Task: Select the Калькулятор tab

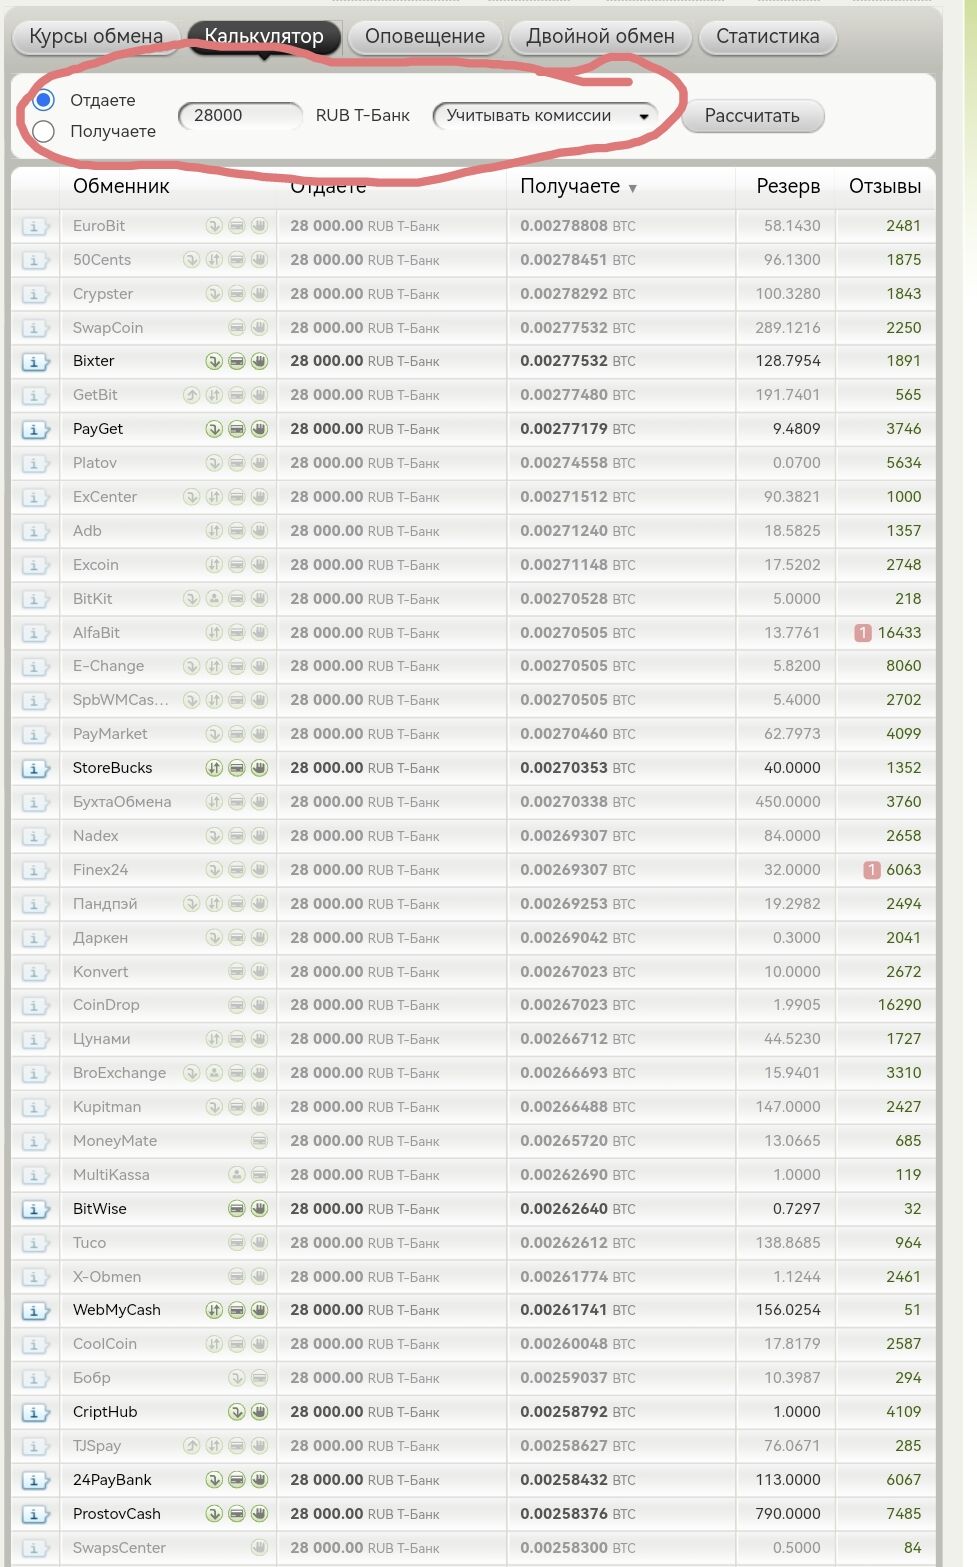Action: coord(264,37)
